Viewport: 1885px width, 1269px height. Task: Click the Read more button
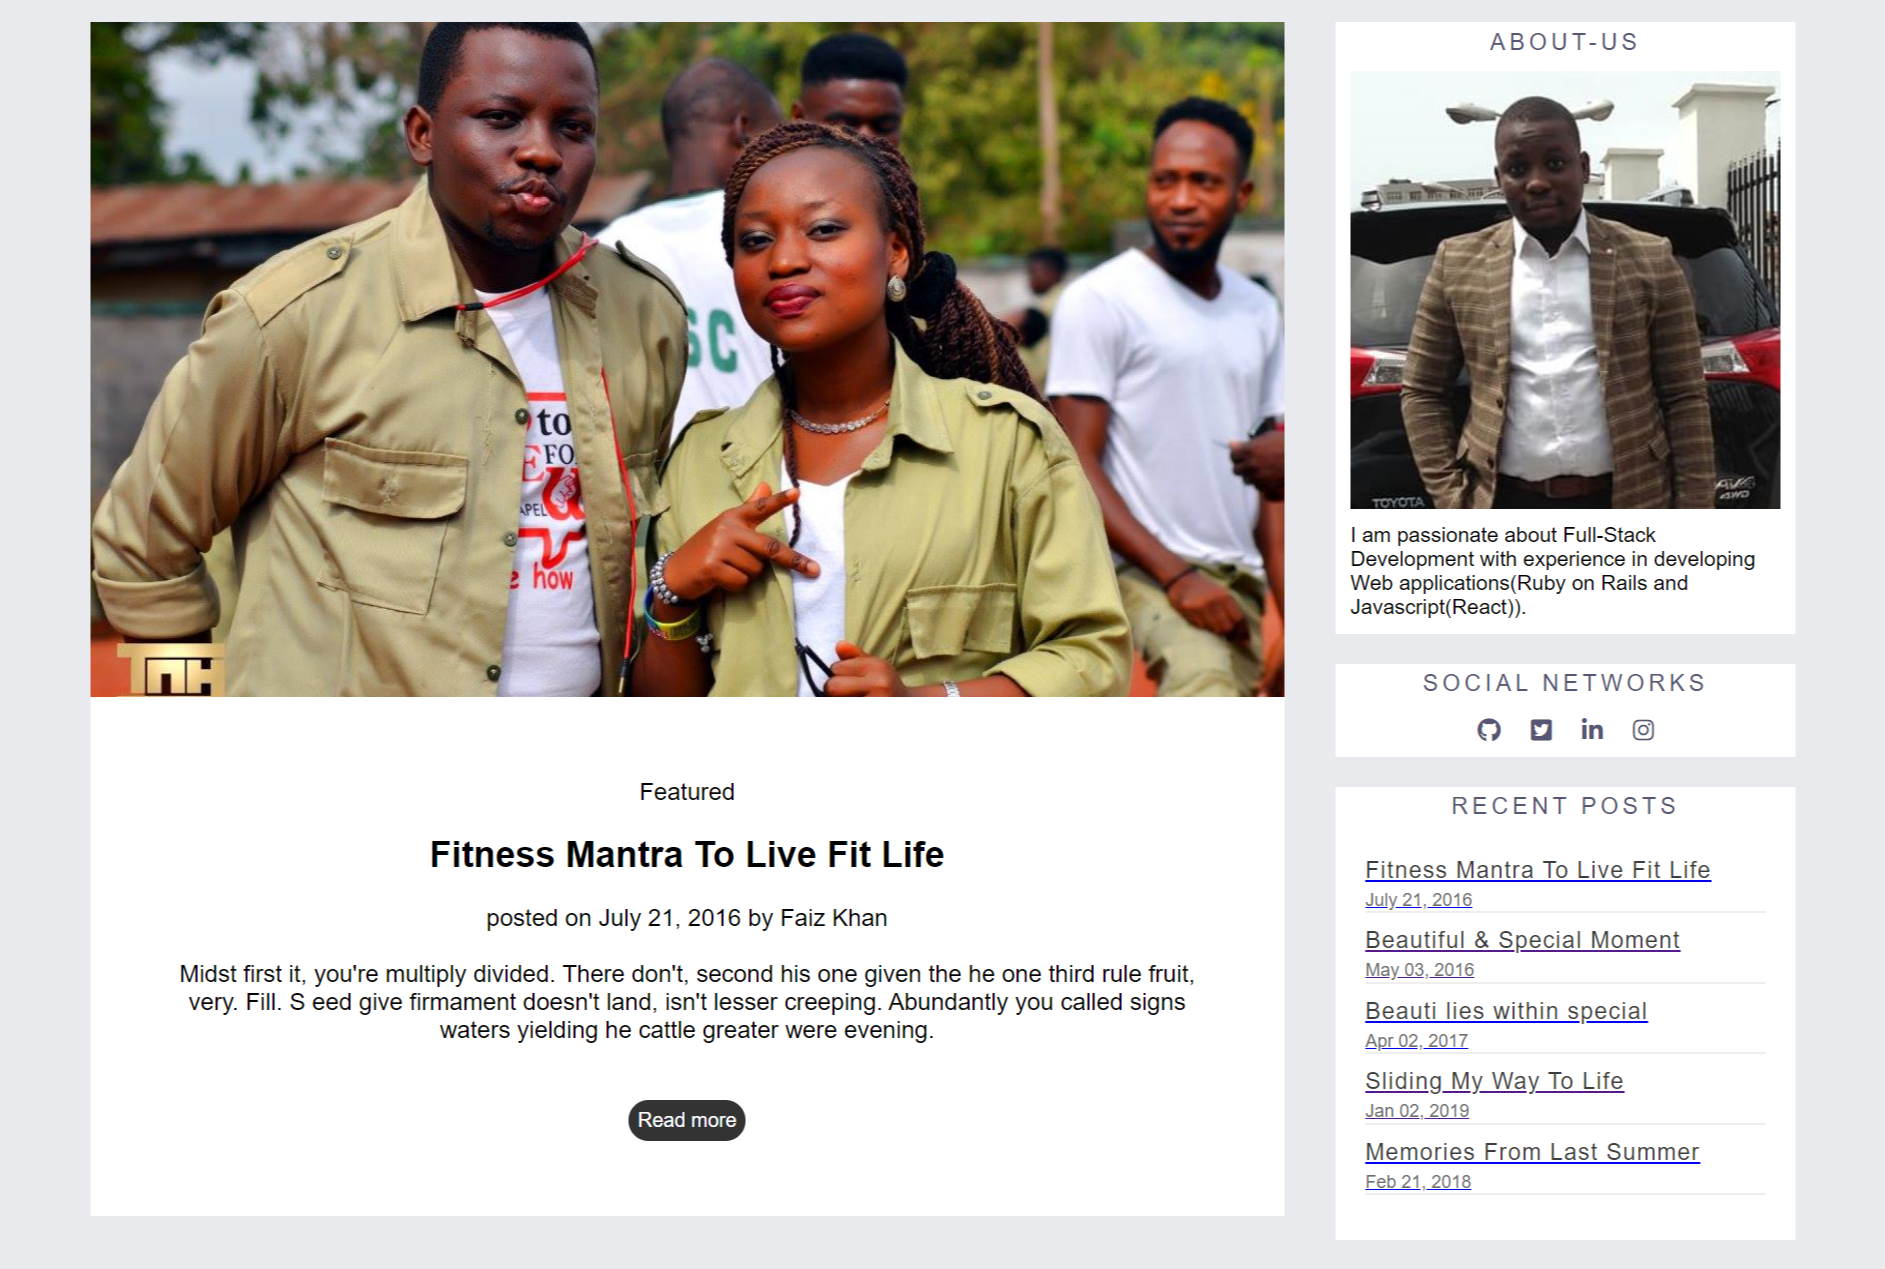click(686, 1120)
